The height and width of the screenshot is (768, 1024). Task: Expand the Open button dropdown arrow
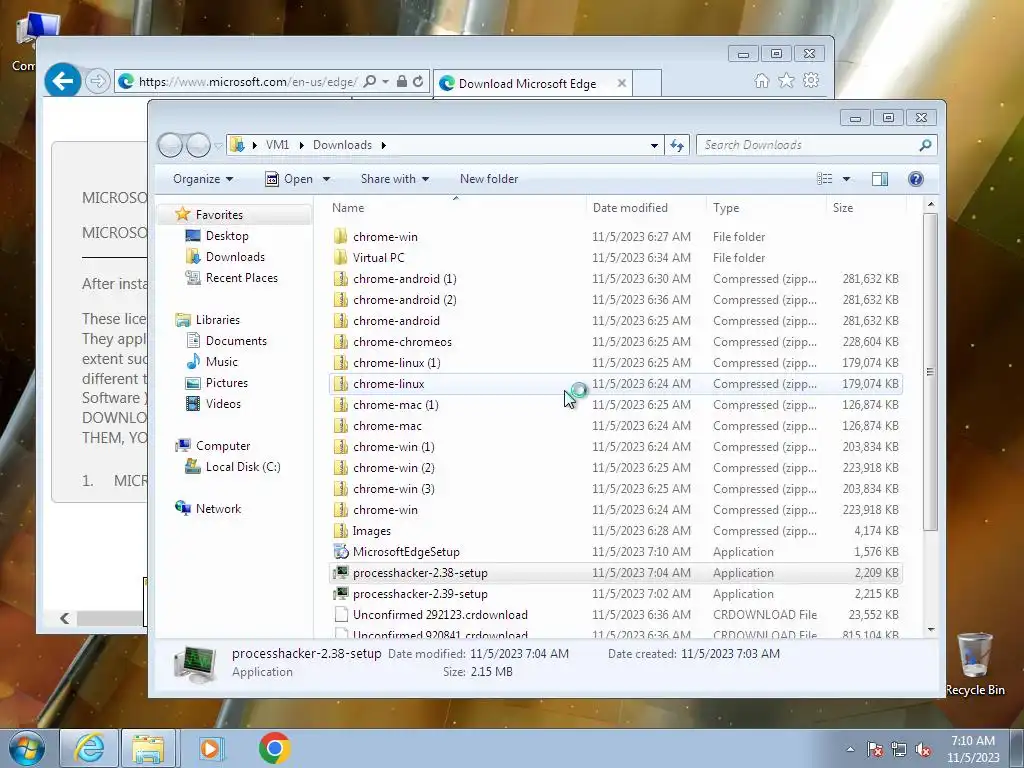[327, 179]
